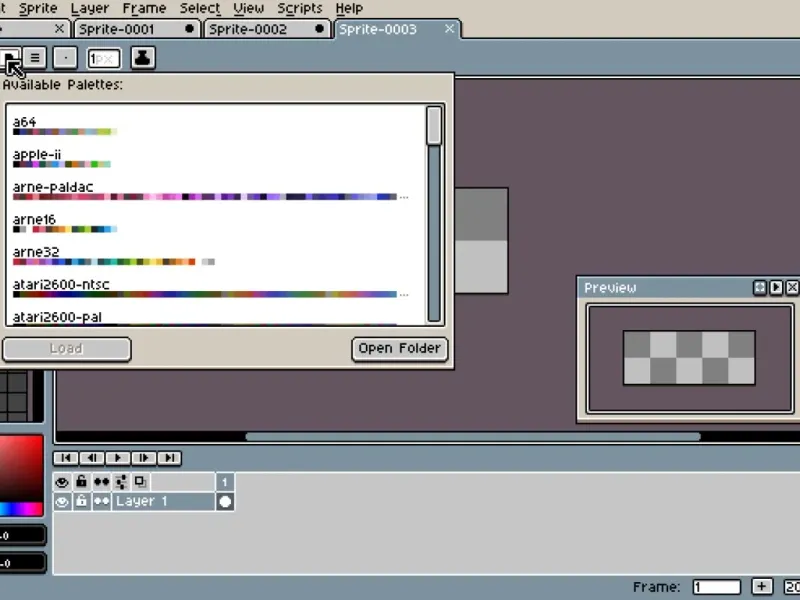800x600 pixels.
Task: Click the hue slider bar
Action: 21,509
